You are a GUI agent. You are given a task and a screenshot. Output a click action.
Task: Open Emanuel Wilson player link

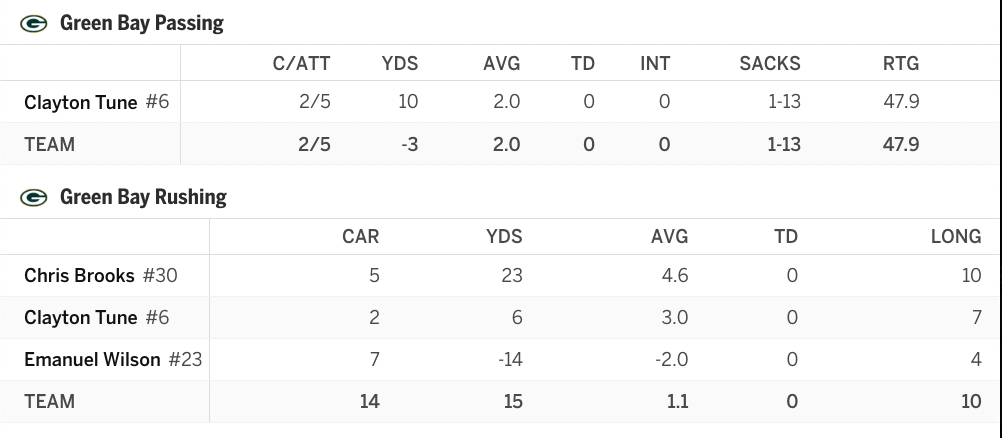point(92,360)
